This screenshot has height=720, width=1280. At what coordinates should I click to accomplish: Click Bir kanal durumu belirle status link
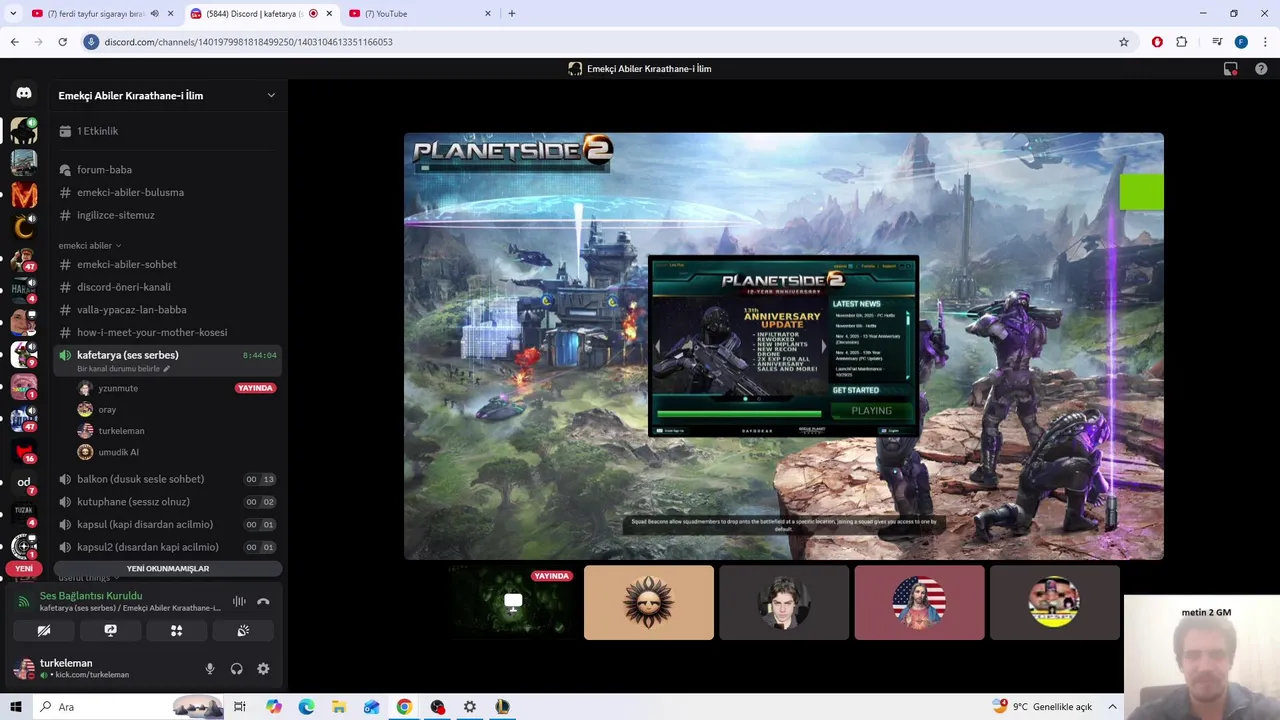123,369
